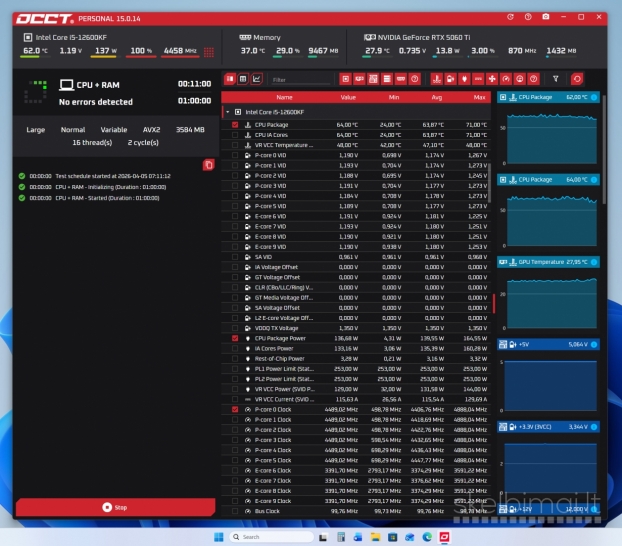Image resolution: width=622 pixels, height=546 pixels.
Task: Toggle the blue circle on the +5V graph
Action: (594, 344)
